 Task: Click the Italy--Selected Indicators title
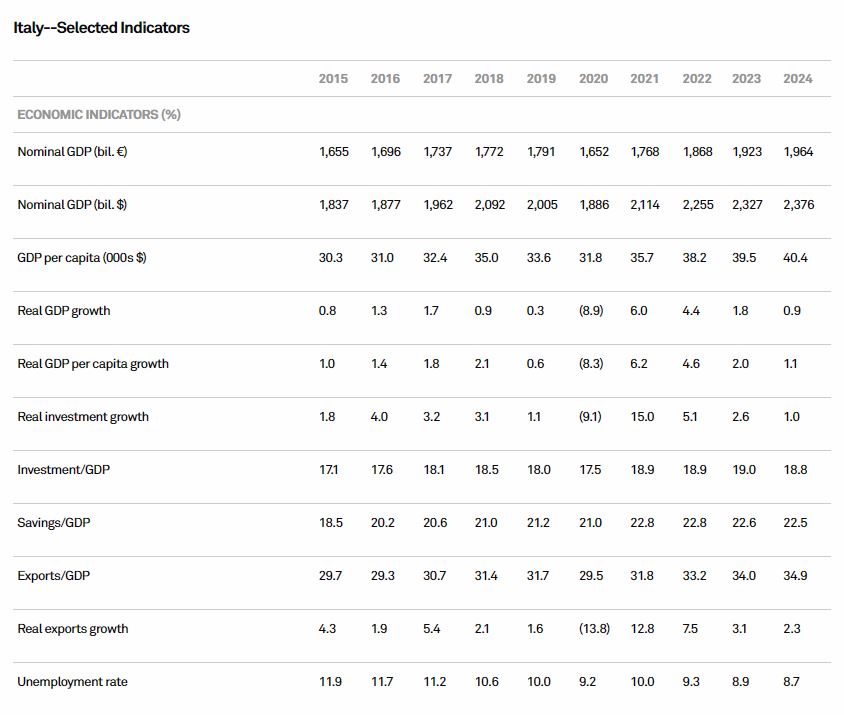pyautogui.click(x=102, y=28)
